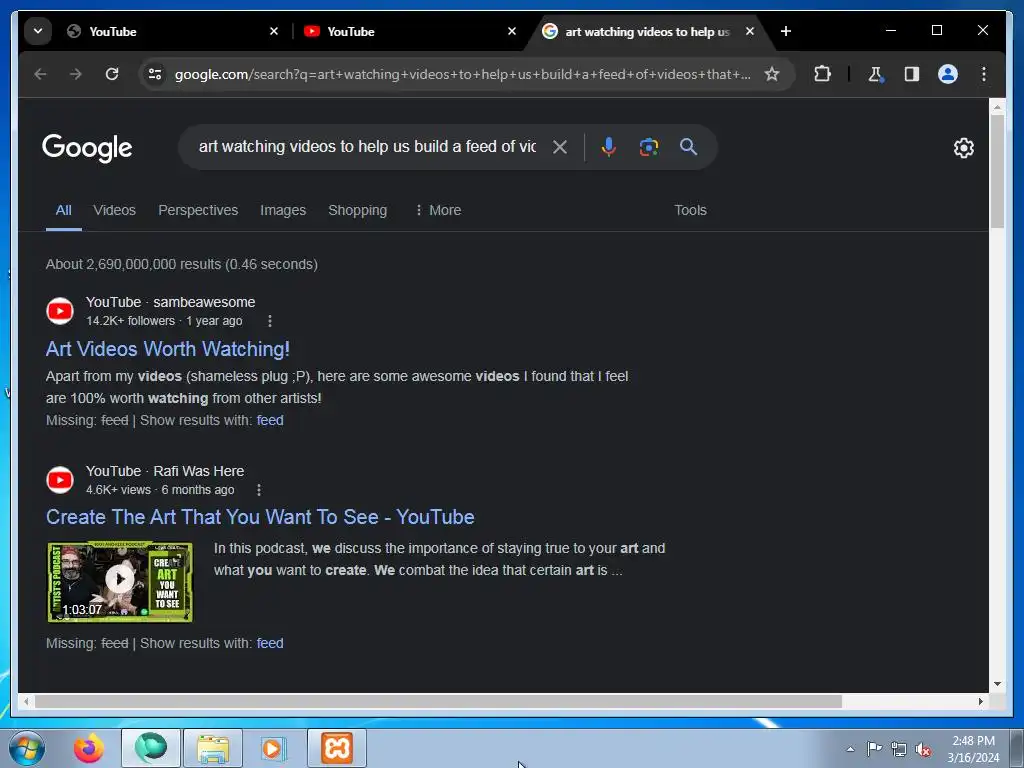Select the All results tab
The image size is (1024, 768).
pos(63,210)
